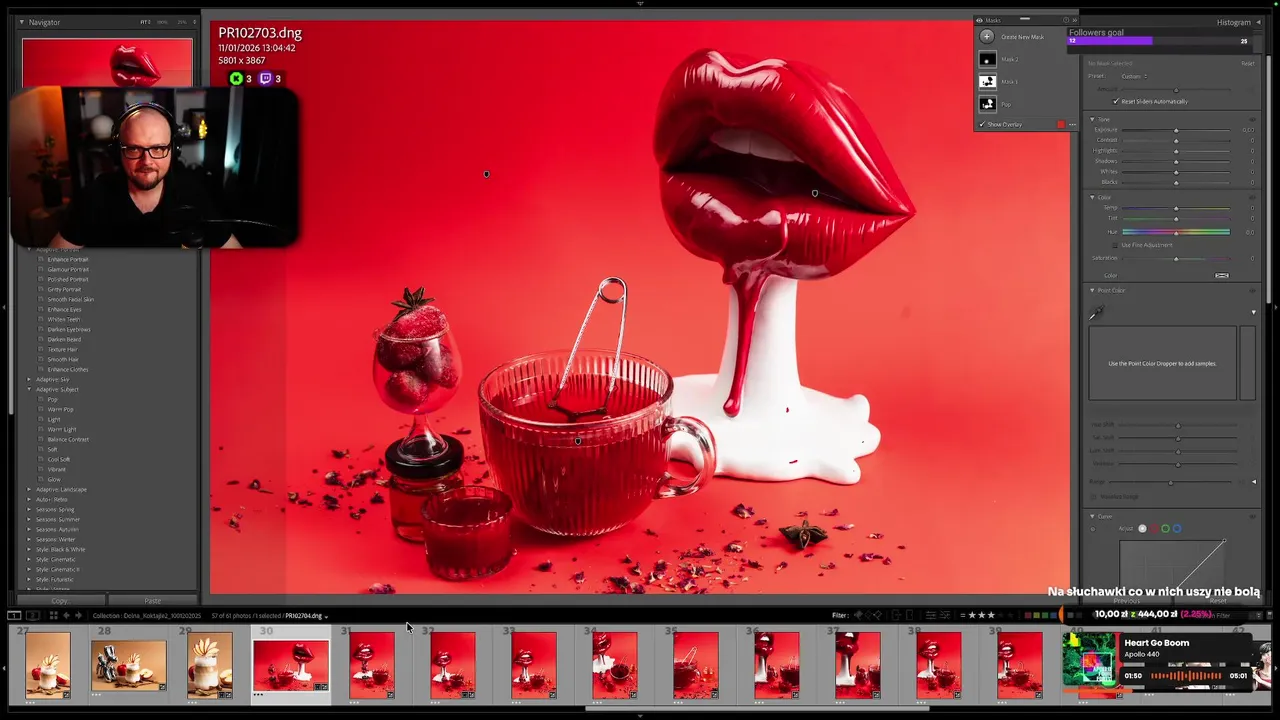Click the Navigator preview thumbnail

[107, 63]
